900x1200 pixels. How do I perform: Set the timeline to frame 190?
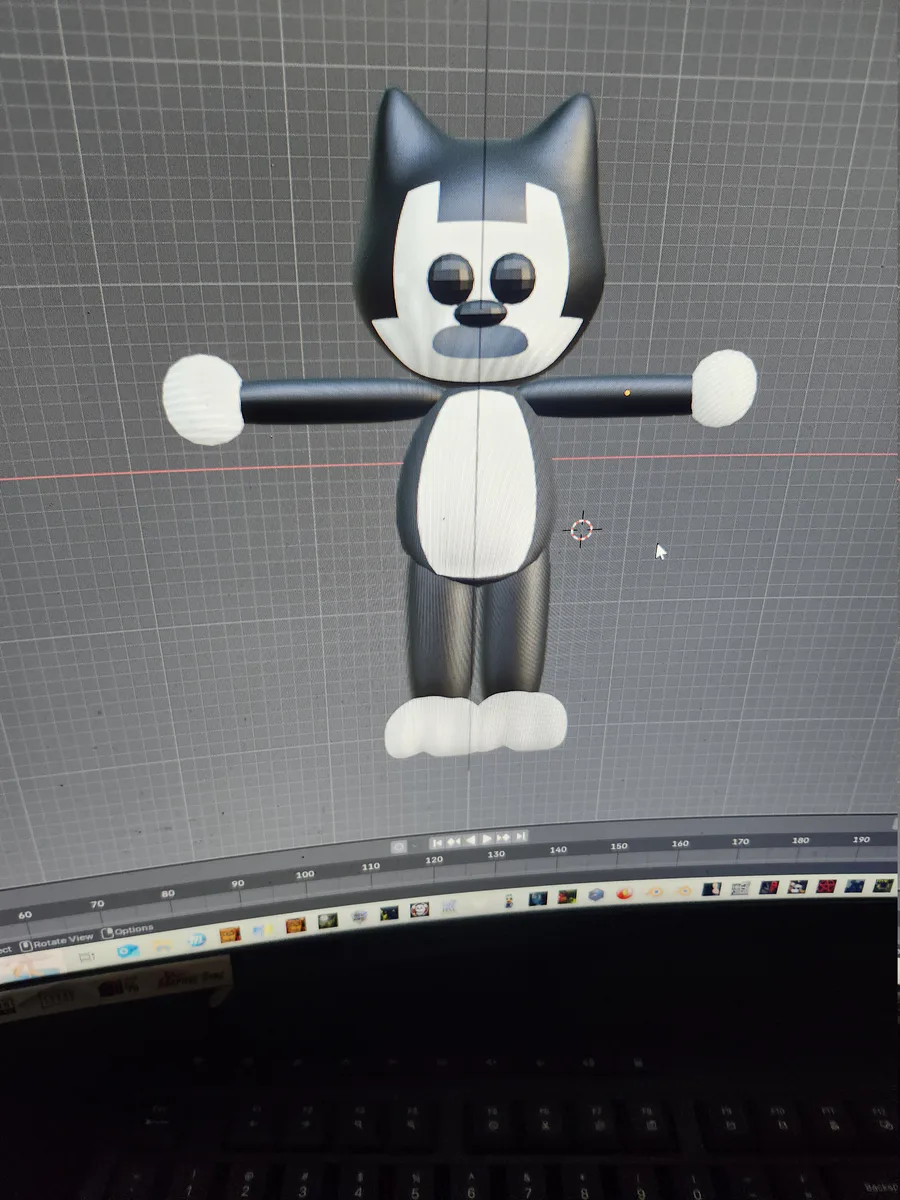tap(860, 840)
